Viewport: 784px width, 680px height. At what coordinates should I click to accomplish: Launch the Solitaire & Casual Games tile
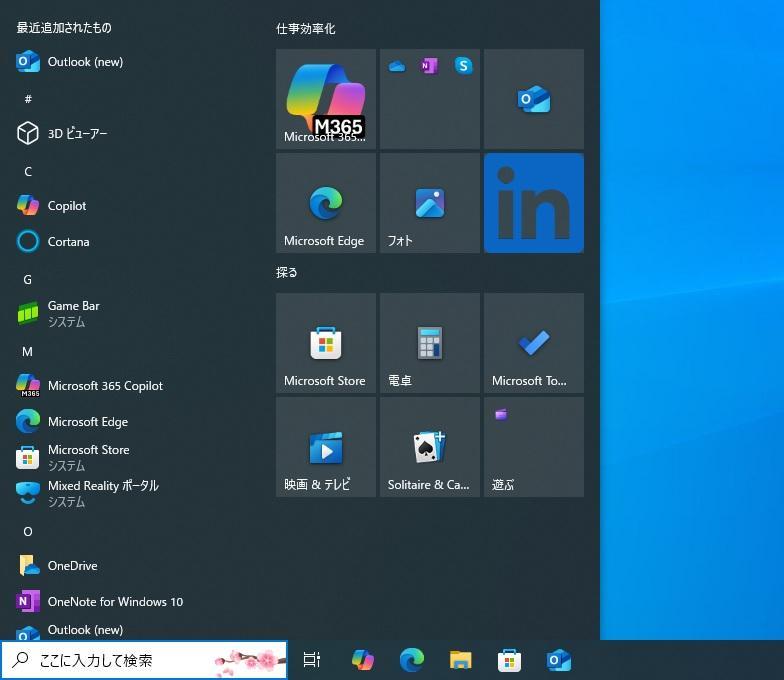(430, 447)
